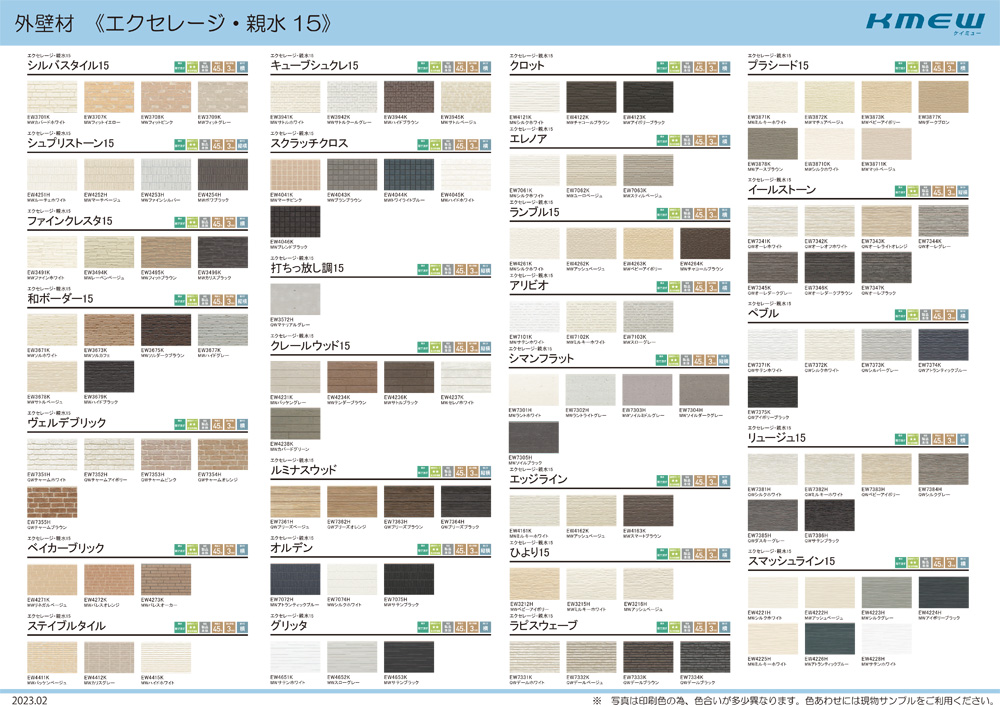Select the EW3877K tan swatch

point(943,97)
